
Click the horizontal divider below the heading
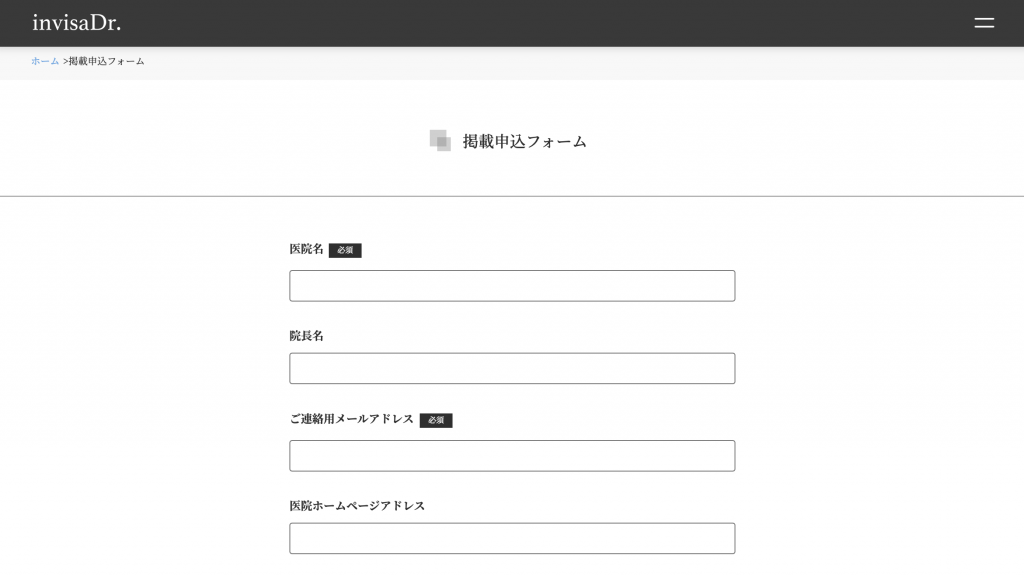[x=512, y=196]
